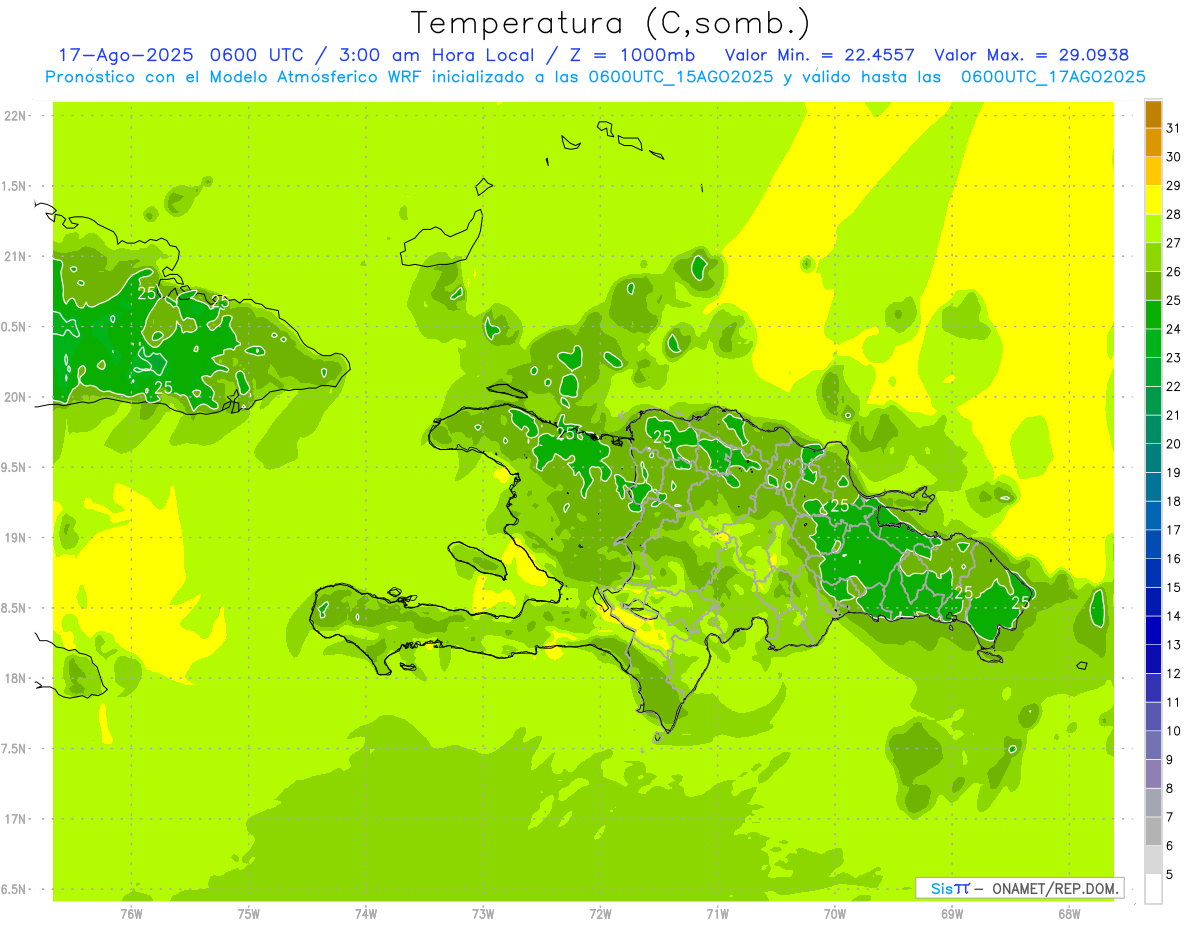Click the "20N" latitude axis label
The width and height of the screenshot is (1200, 927).
15,397
